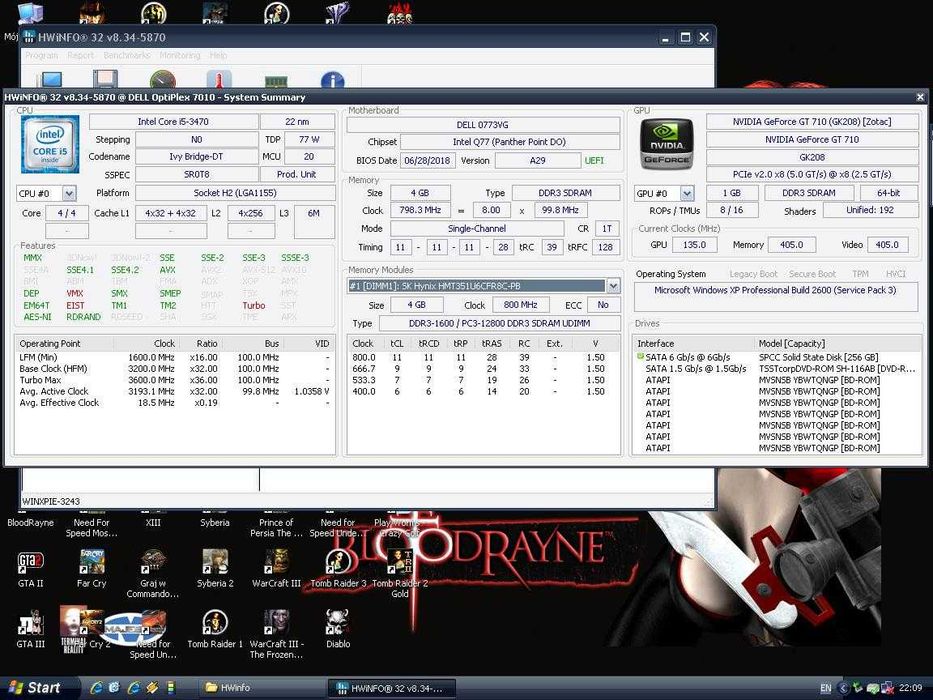Click the Intel Q77 chipset field

click(x=509, y=142)
